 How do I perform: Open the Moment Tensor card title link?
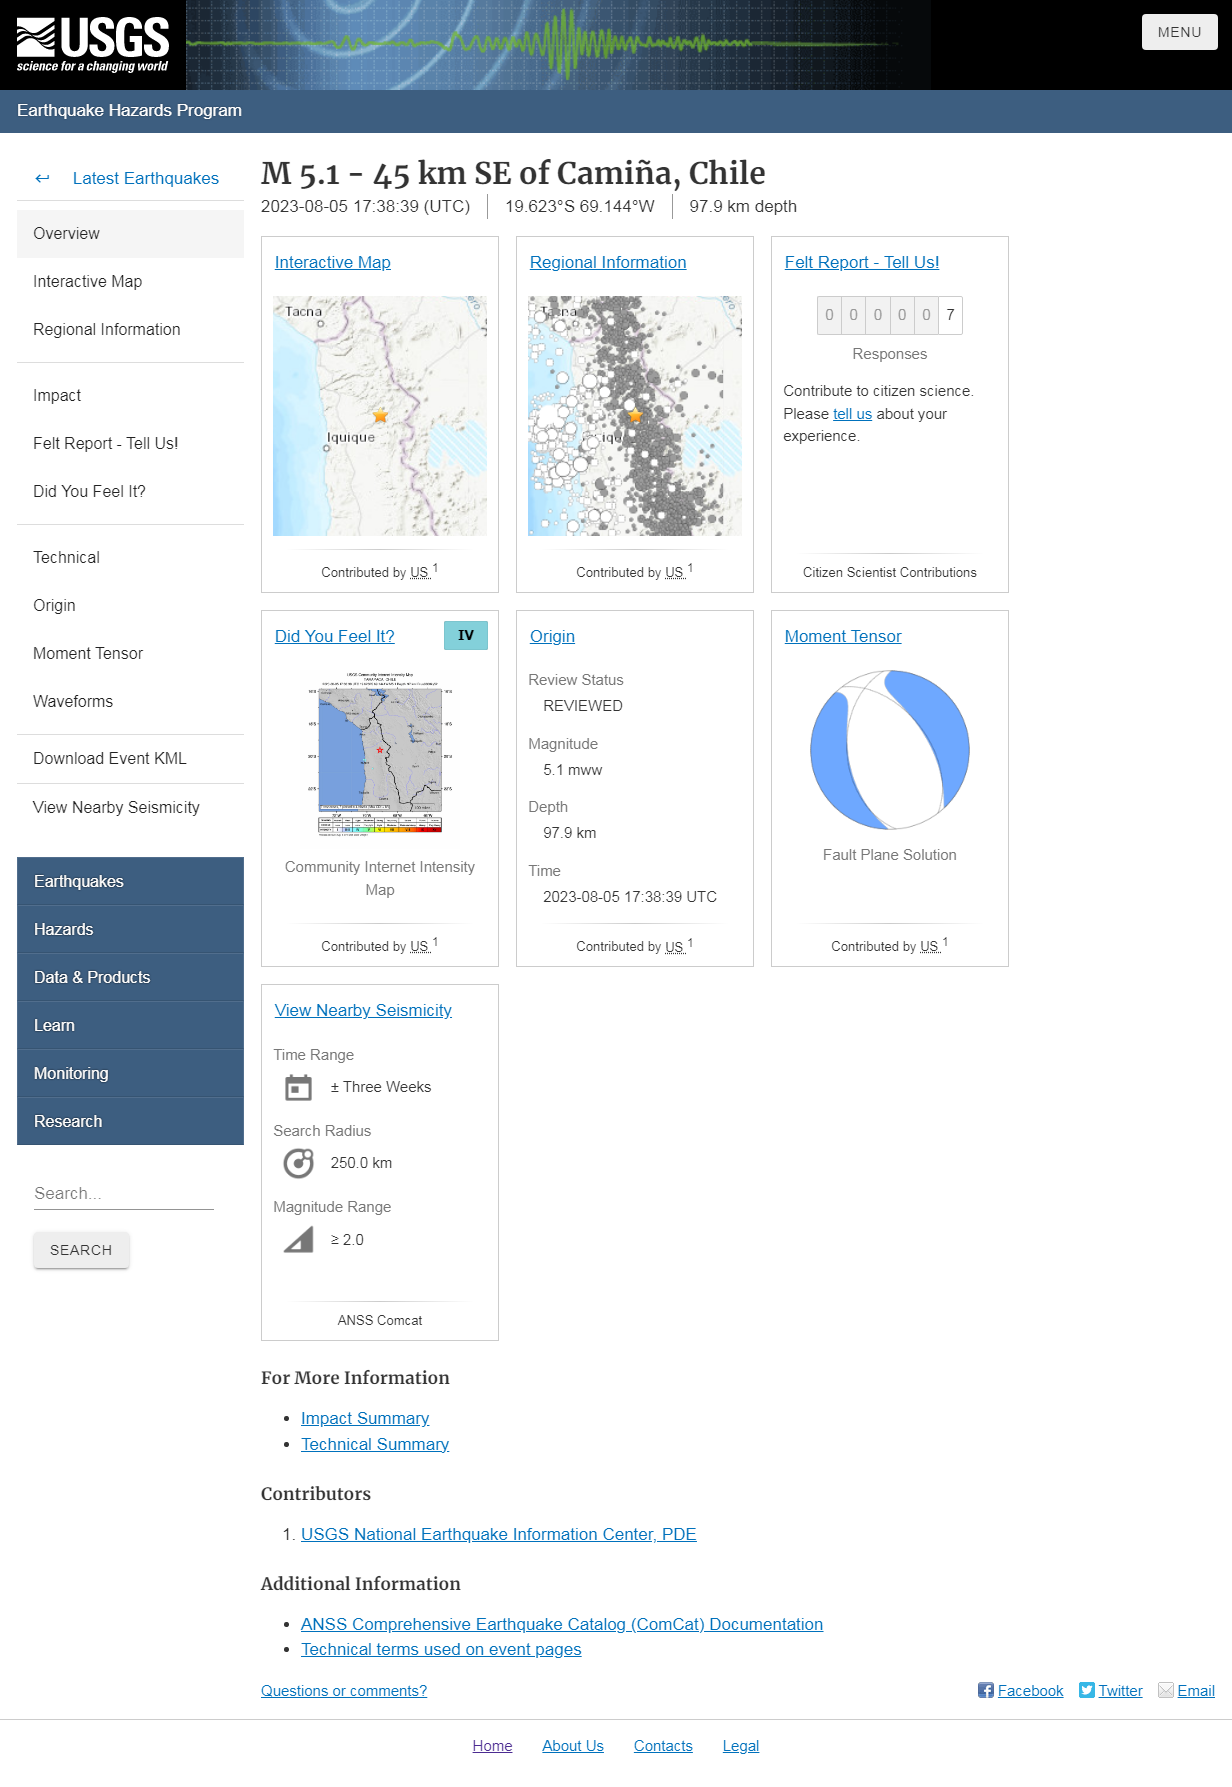[843, 636]
